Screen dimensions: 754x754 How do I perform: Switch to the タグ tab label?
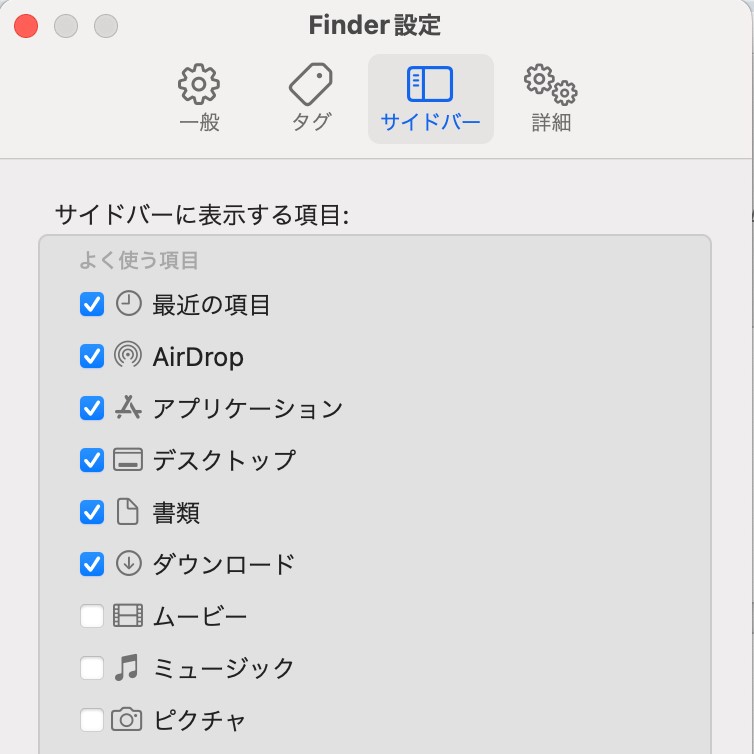[x=311, y=122]
